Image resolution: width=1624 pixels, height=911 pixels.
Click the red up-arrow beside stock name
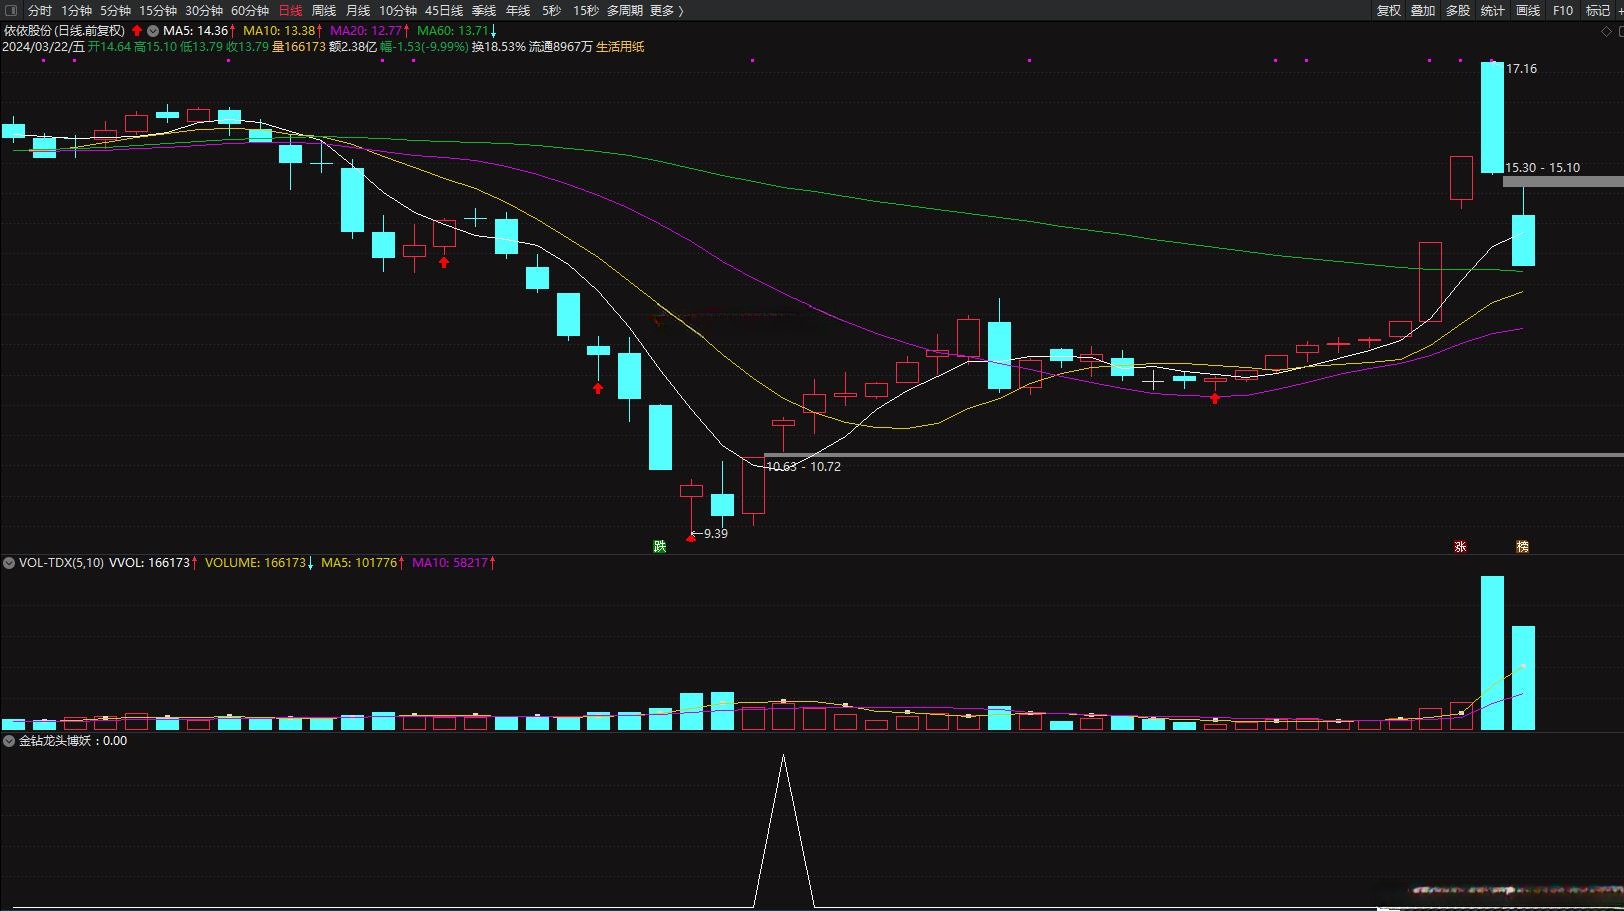pyautogui.click(x=137, y=31)
